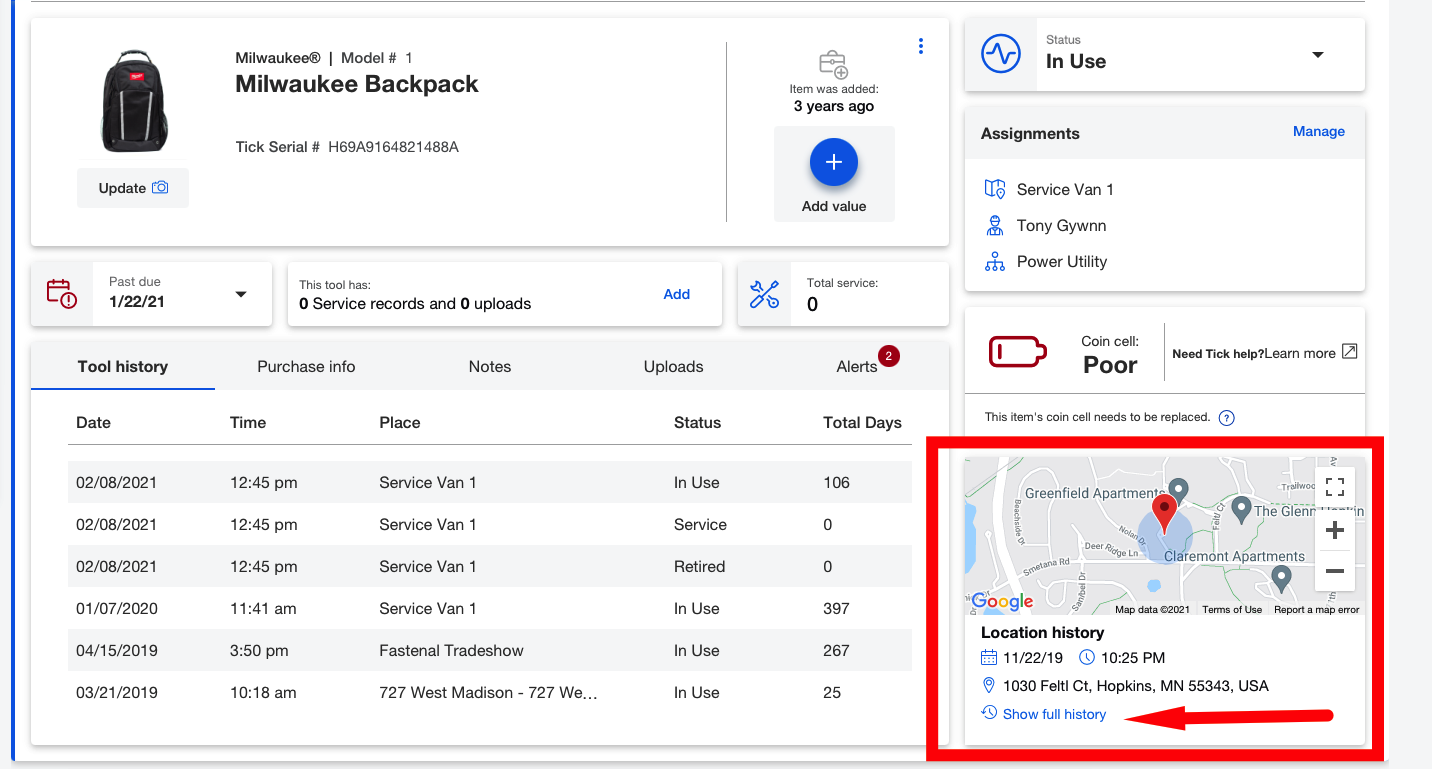Click the Service status cell
The height and width of the screenshot is (769, 1432).
point(700,524)
